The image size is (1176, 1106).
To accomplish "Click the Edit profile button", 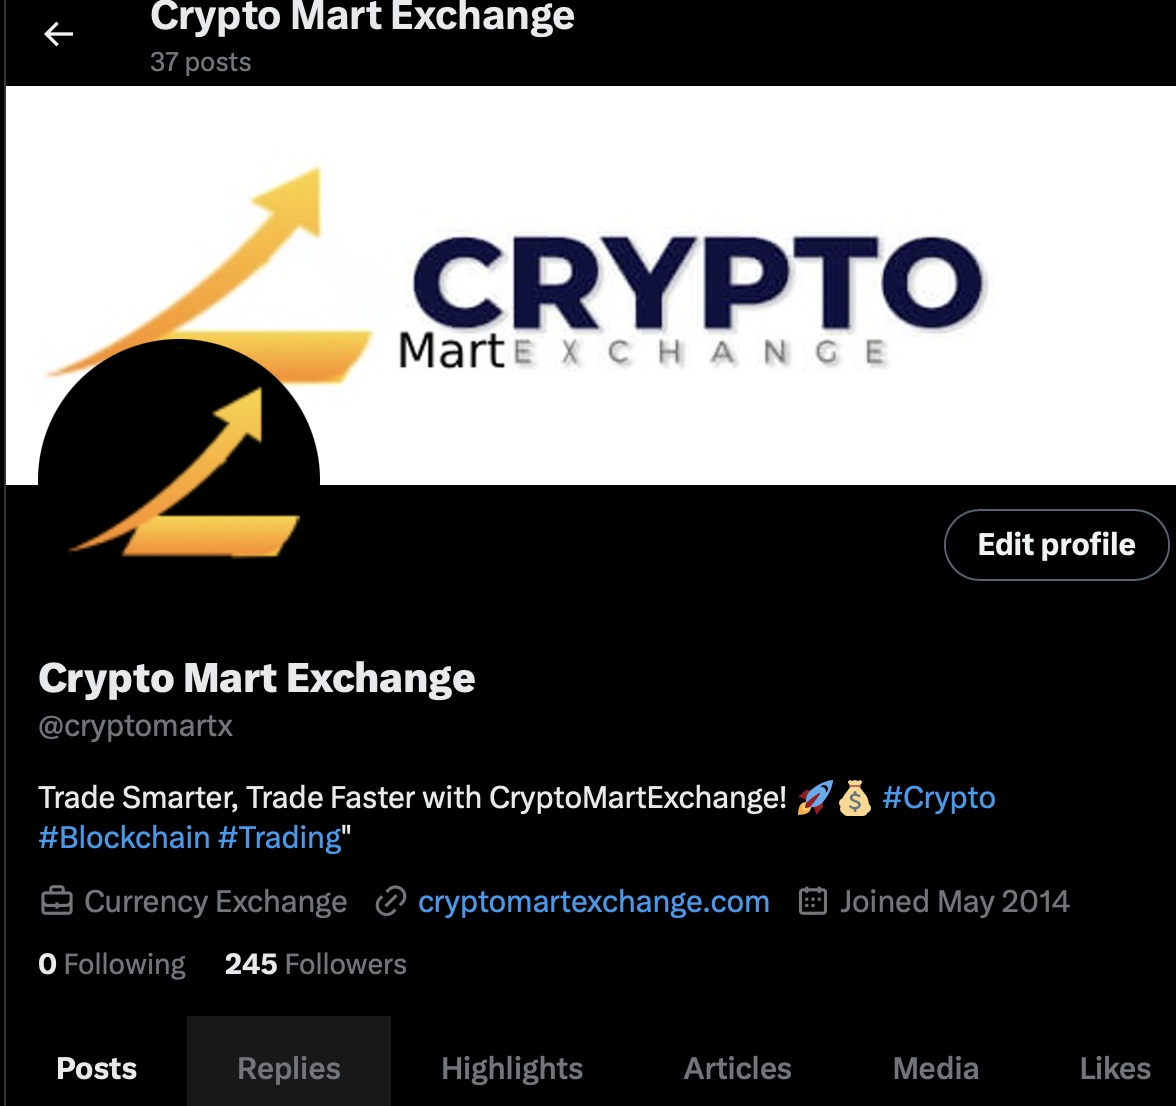I will click(x=1056, y=544).
